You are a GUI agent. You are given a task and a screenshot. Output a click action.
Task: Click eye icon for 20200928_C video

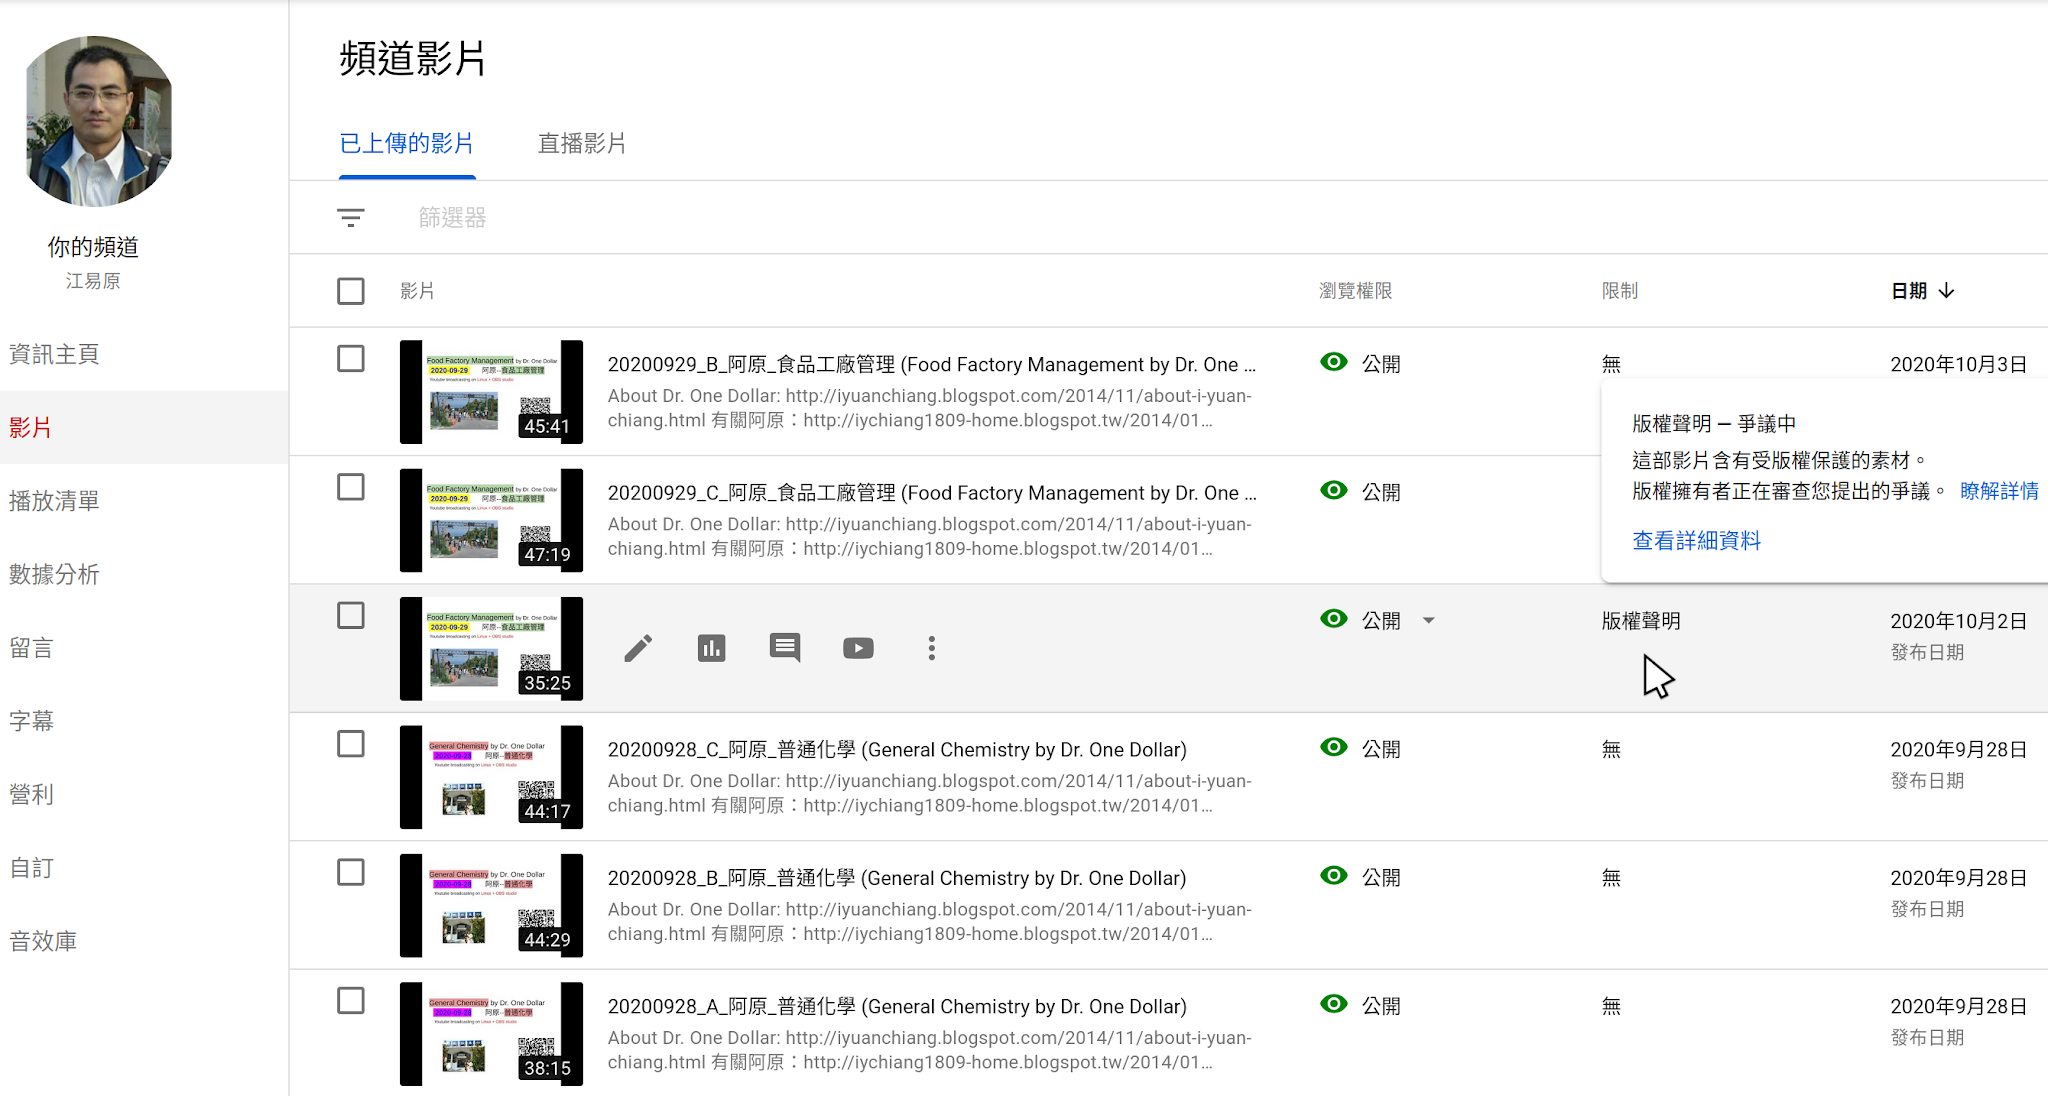pyautogui.click(x=1333, y=748)
